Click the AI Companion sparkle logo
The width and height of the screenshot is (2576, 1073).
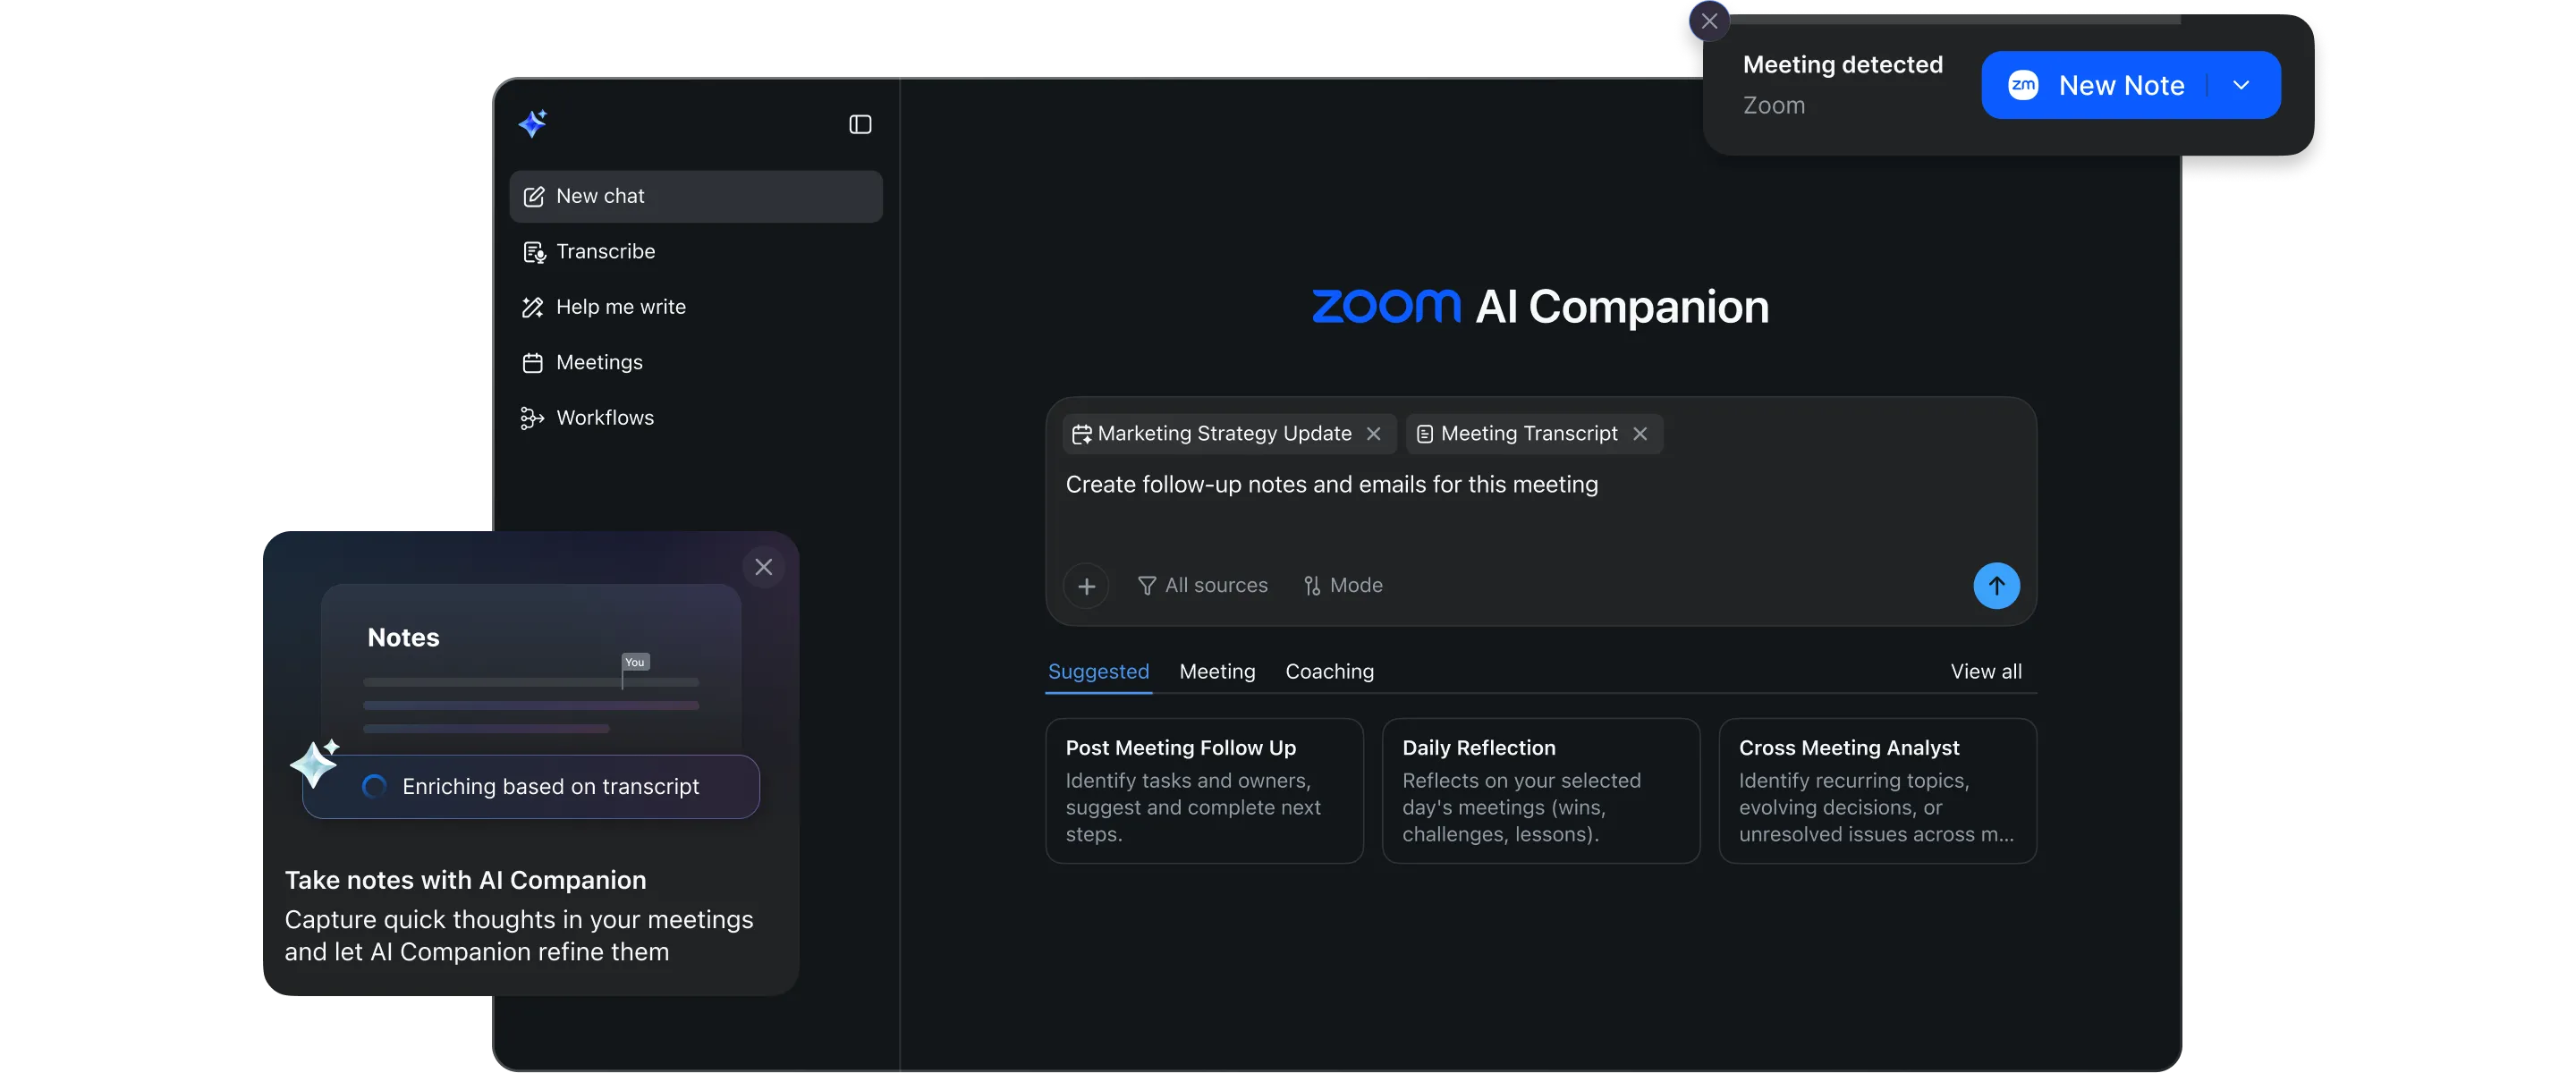[534, 122]
